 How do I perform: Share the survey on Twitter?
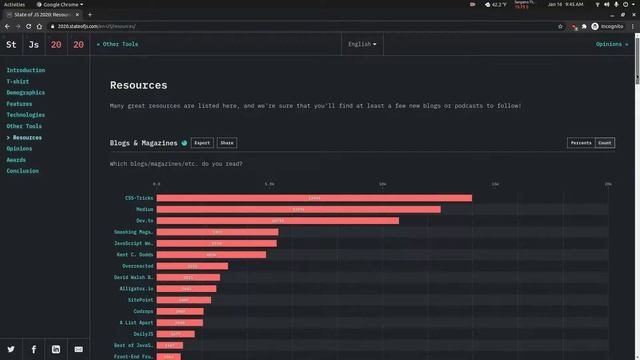11,349
